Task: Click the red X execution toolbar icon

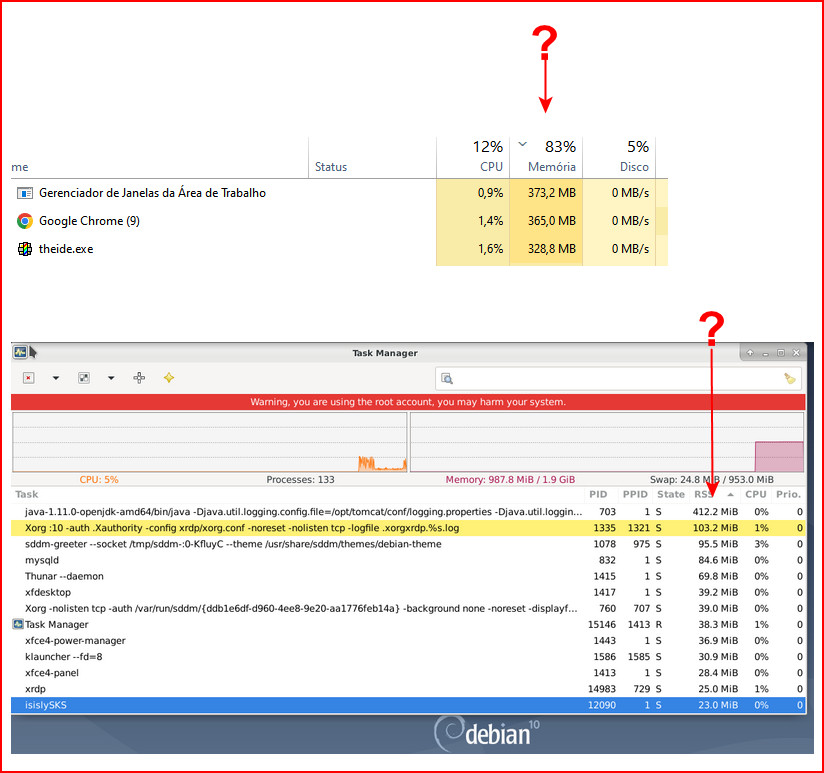Action: (x=28, y=378)
